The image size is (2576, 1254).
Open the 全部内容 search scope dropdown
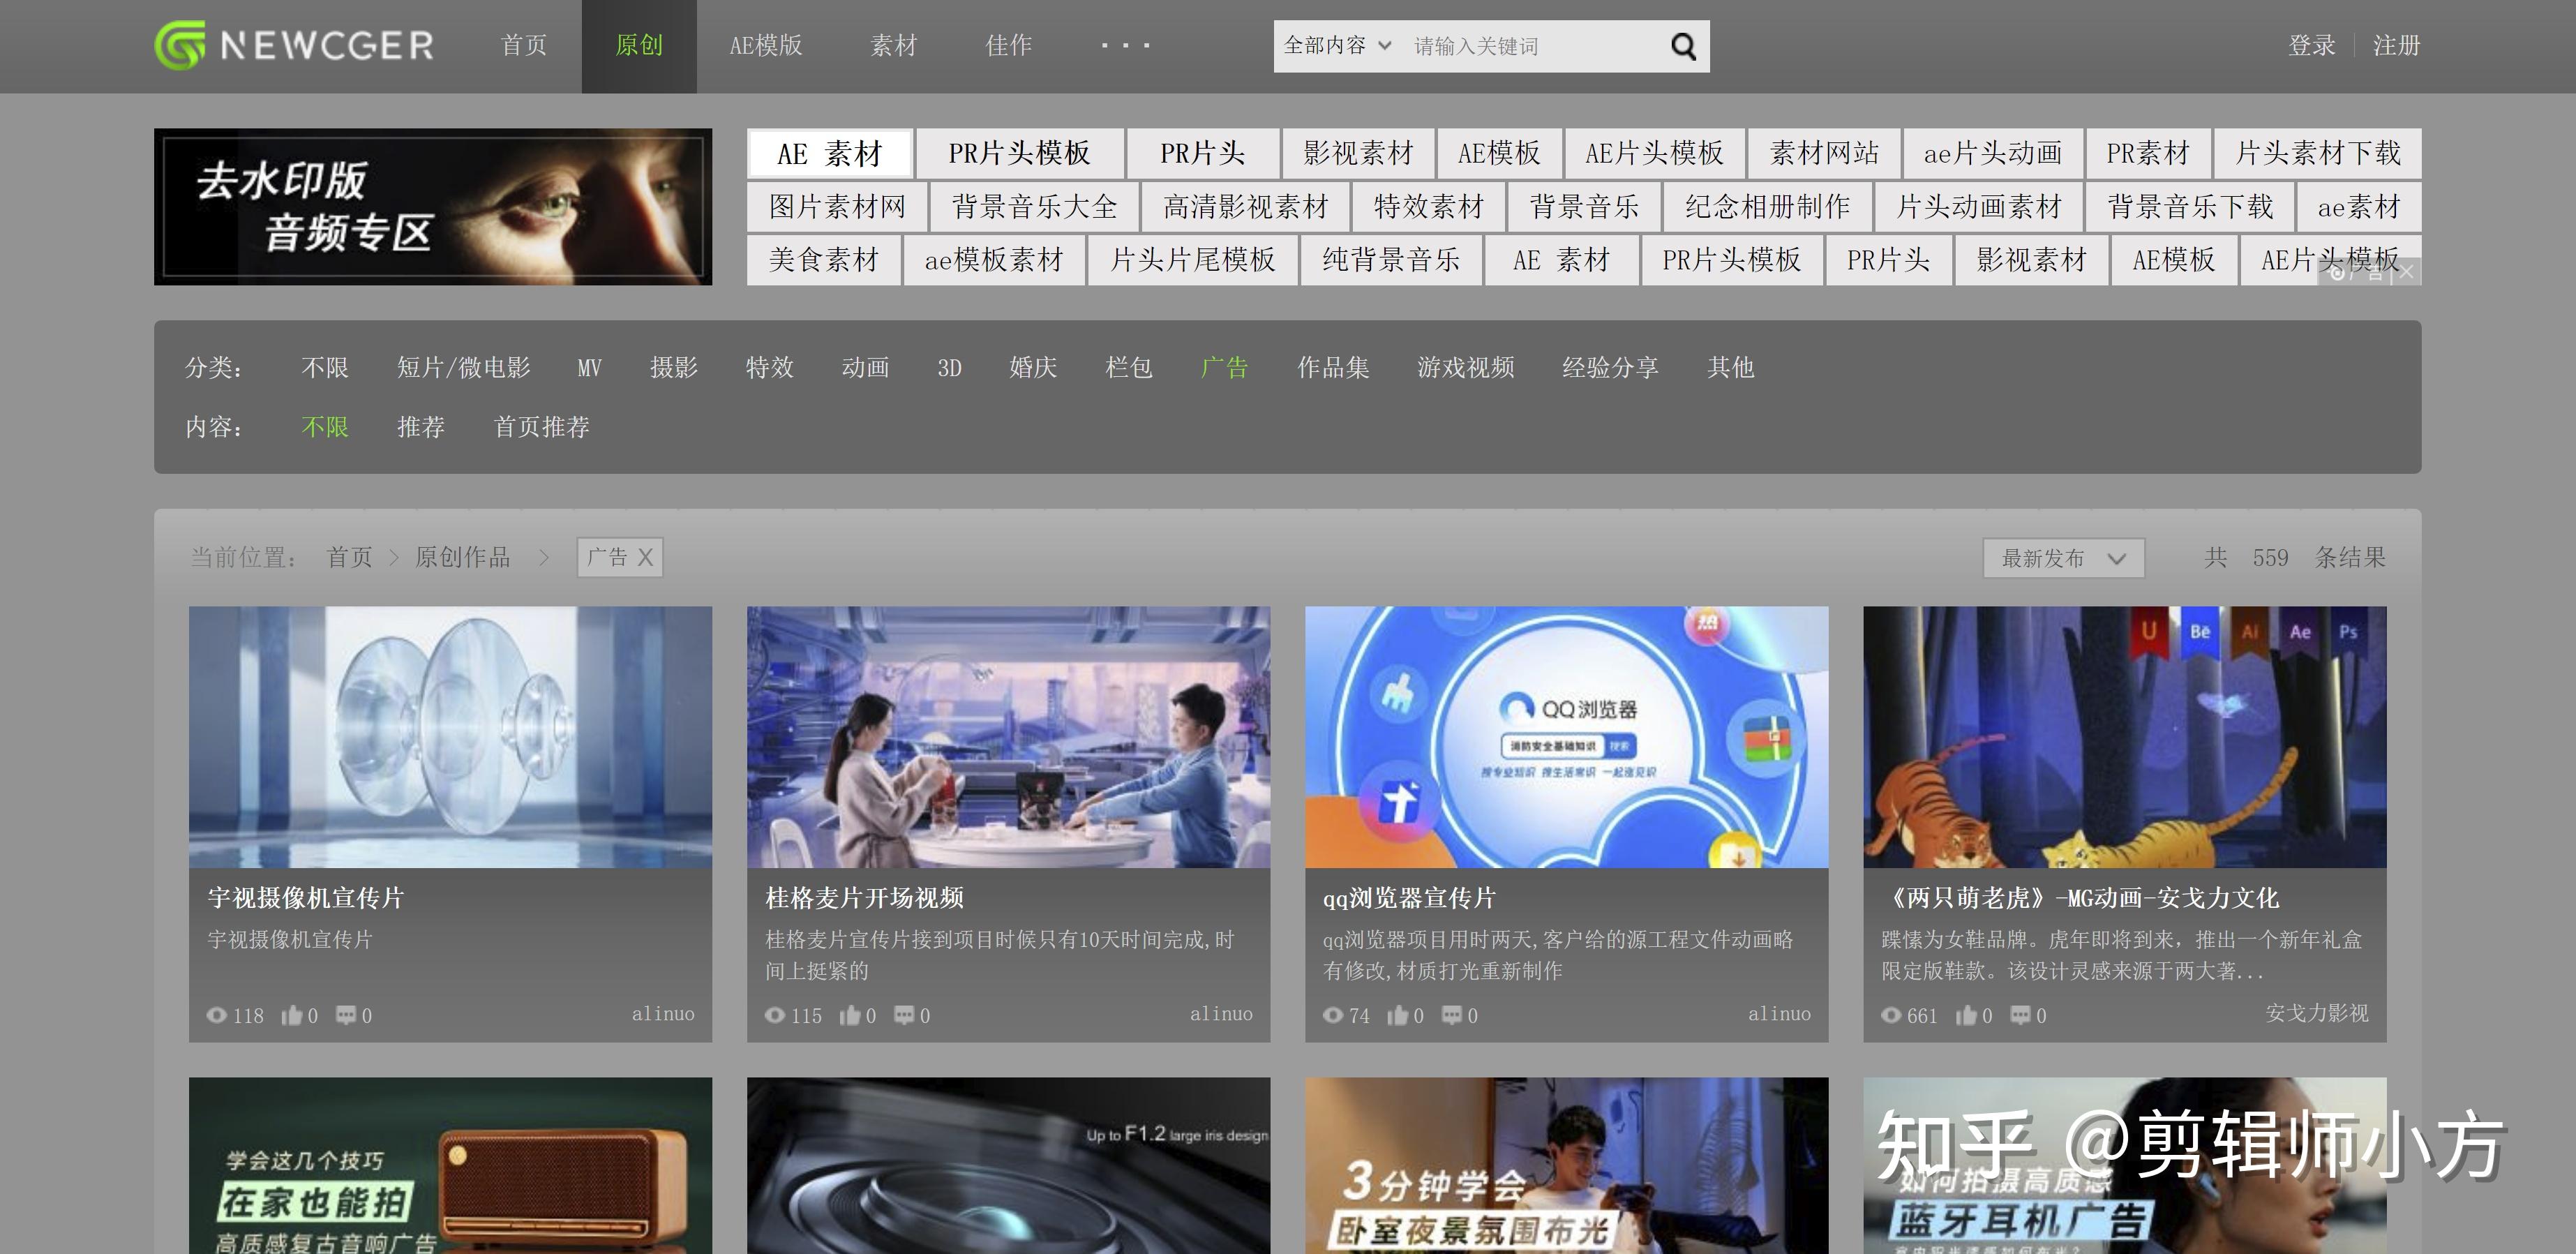[1337, 46]
